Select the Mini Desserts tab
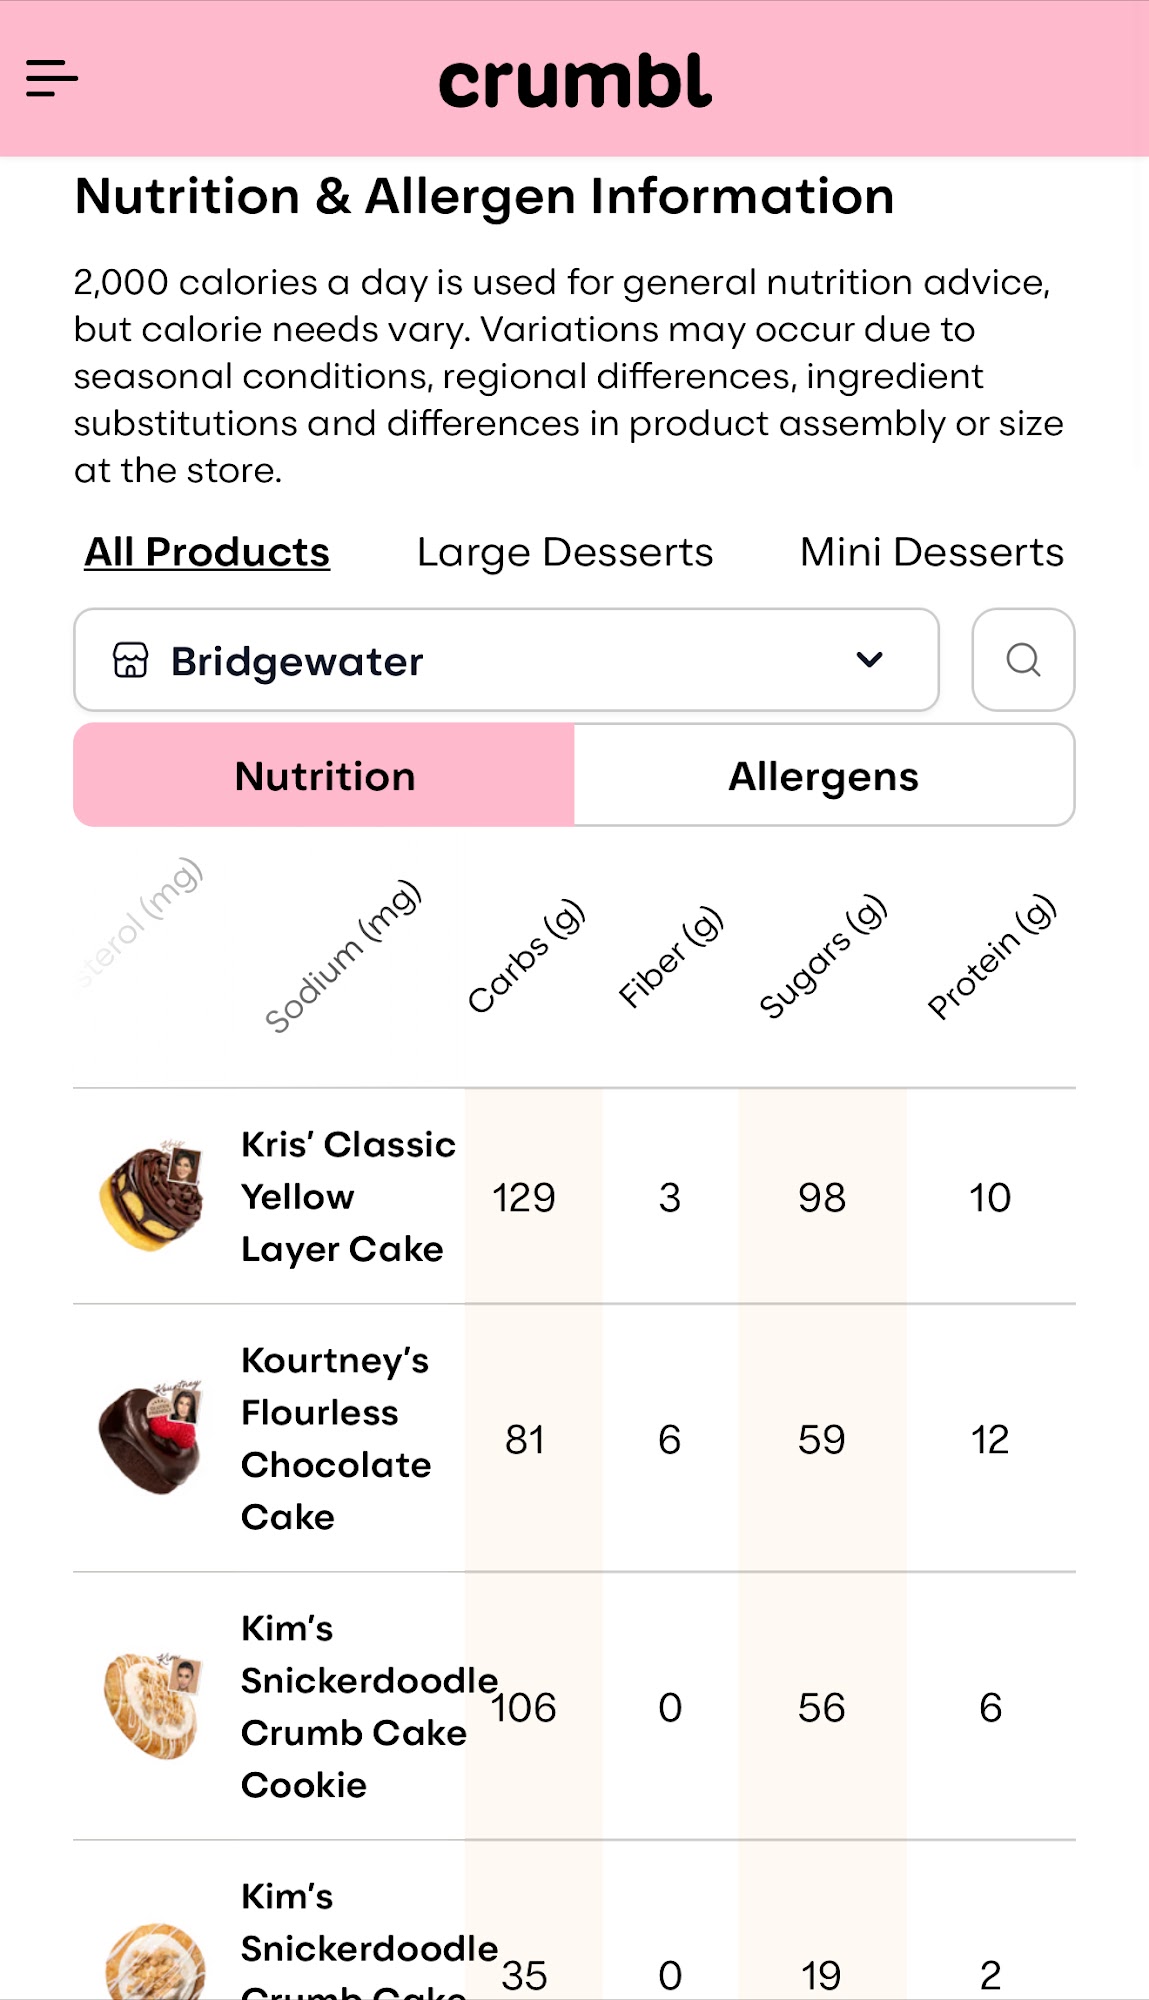1149x2000 pixels. (931, 552)
